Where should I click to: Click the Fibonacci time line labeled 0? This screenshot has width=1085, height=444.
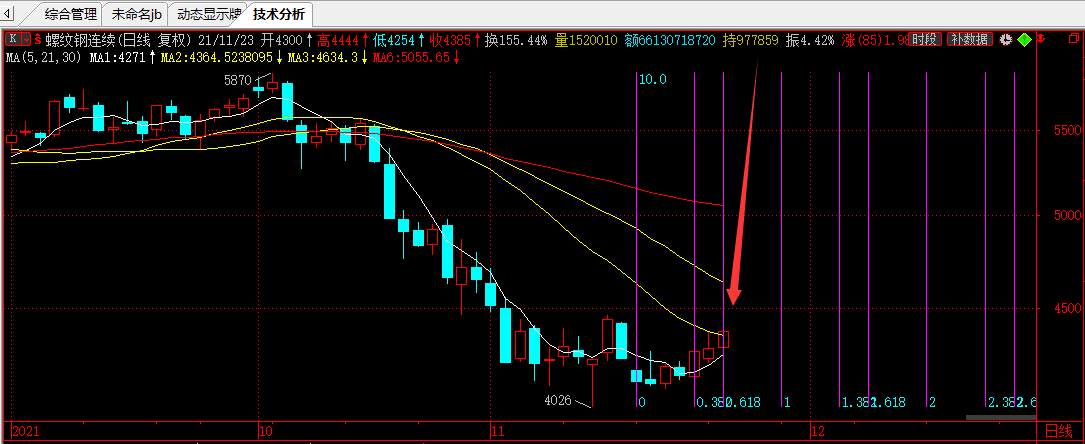pos(637,239)
